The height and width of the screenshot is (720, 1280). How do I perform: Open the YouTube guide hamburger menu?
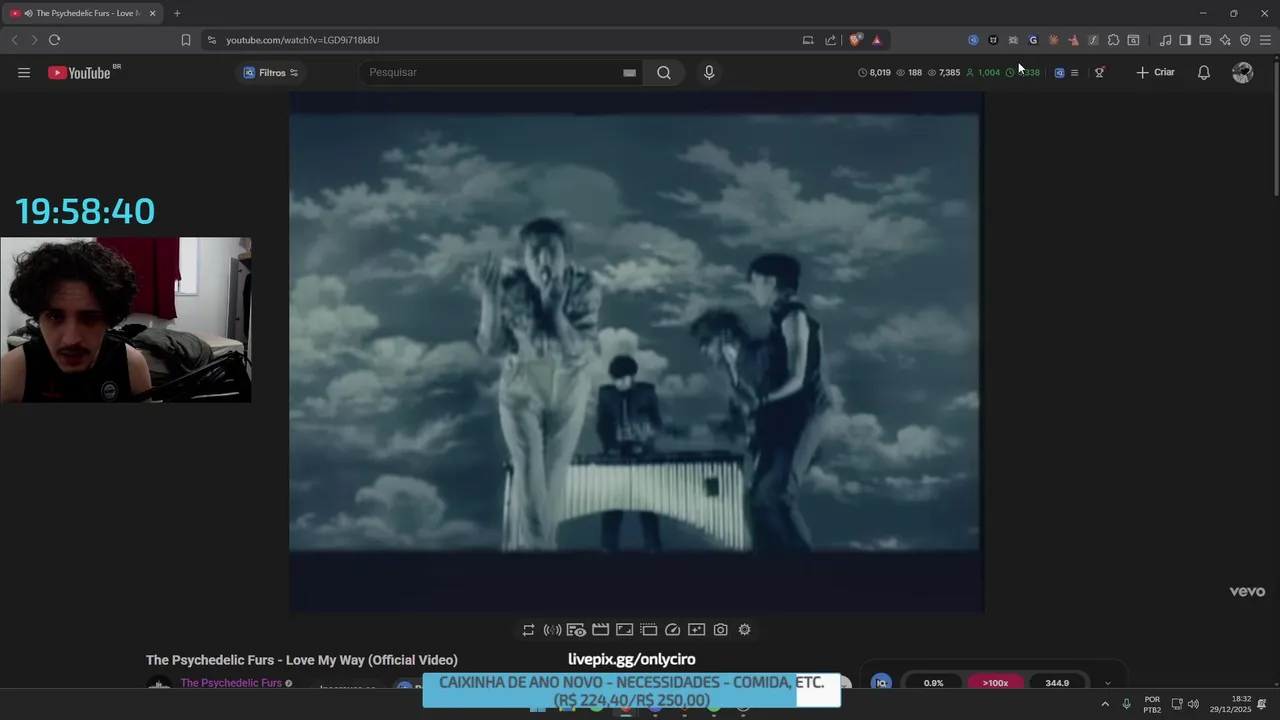[x=24, y=72]
